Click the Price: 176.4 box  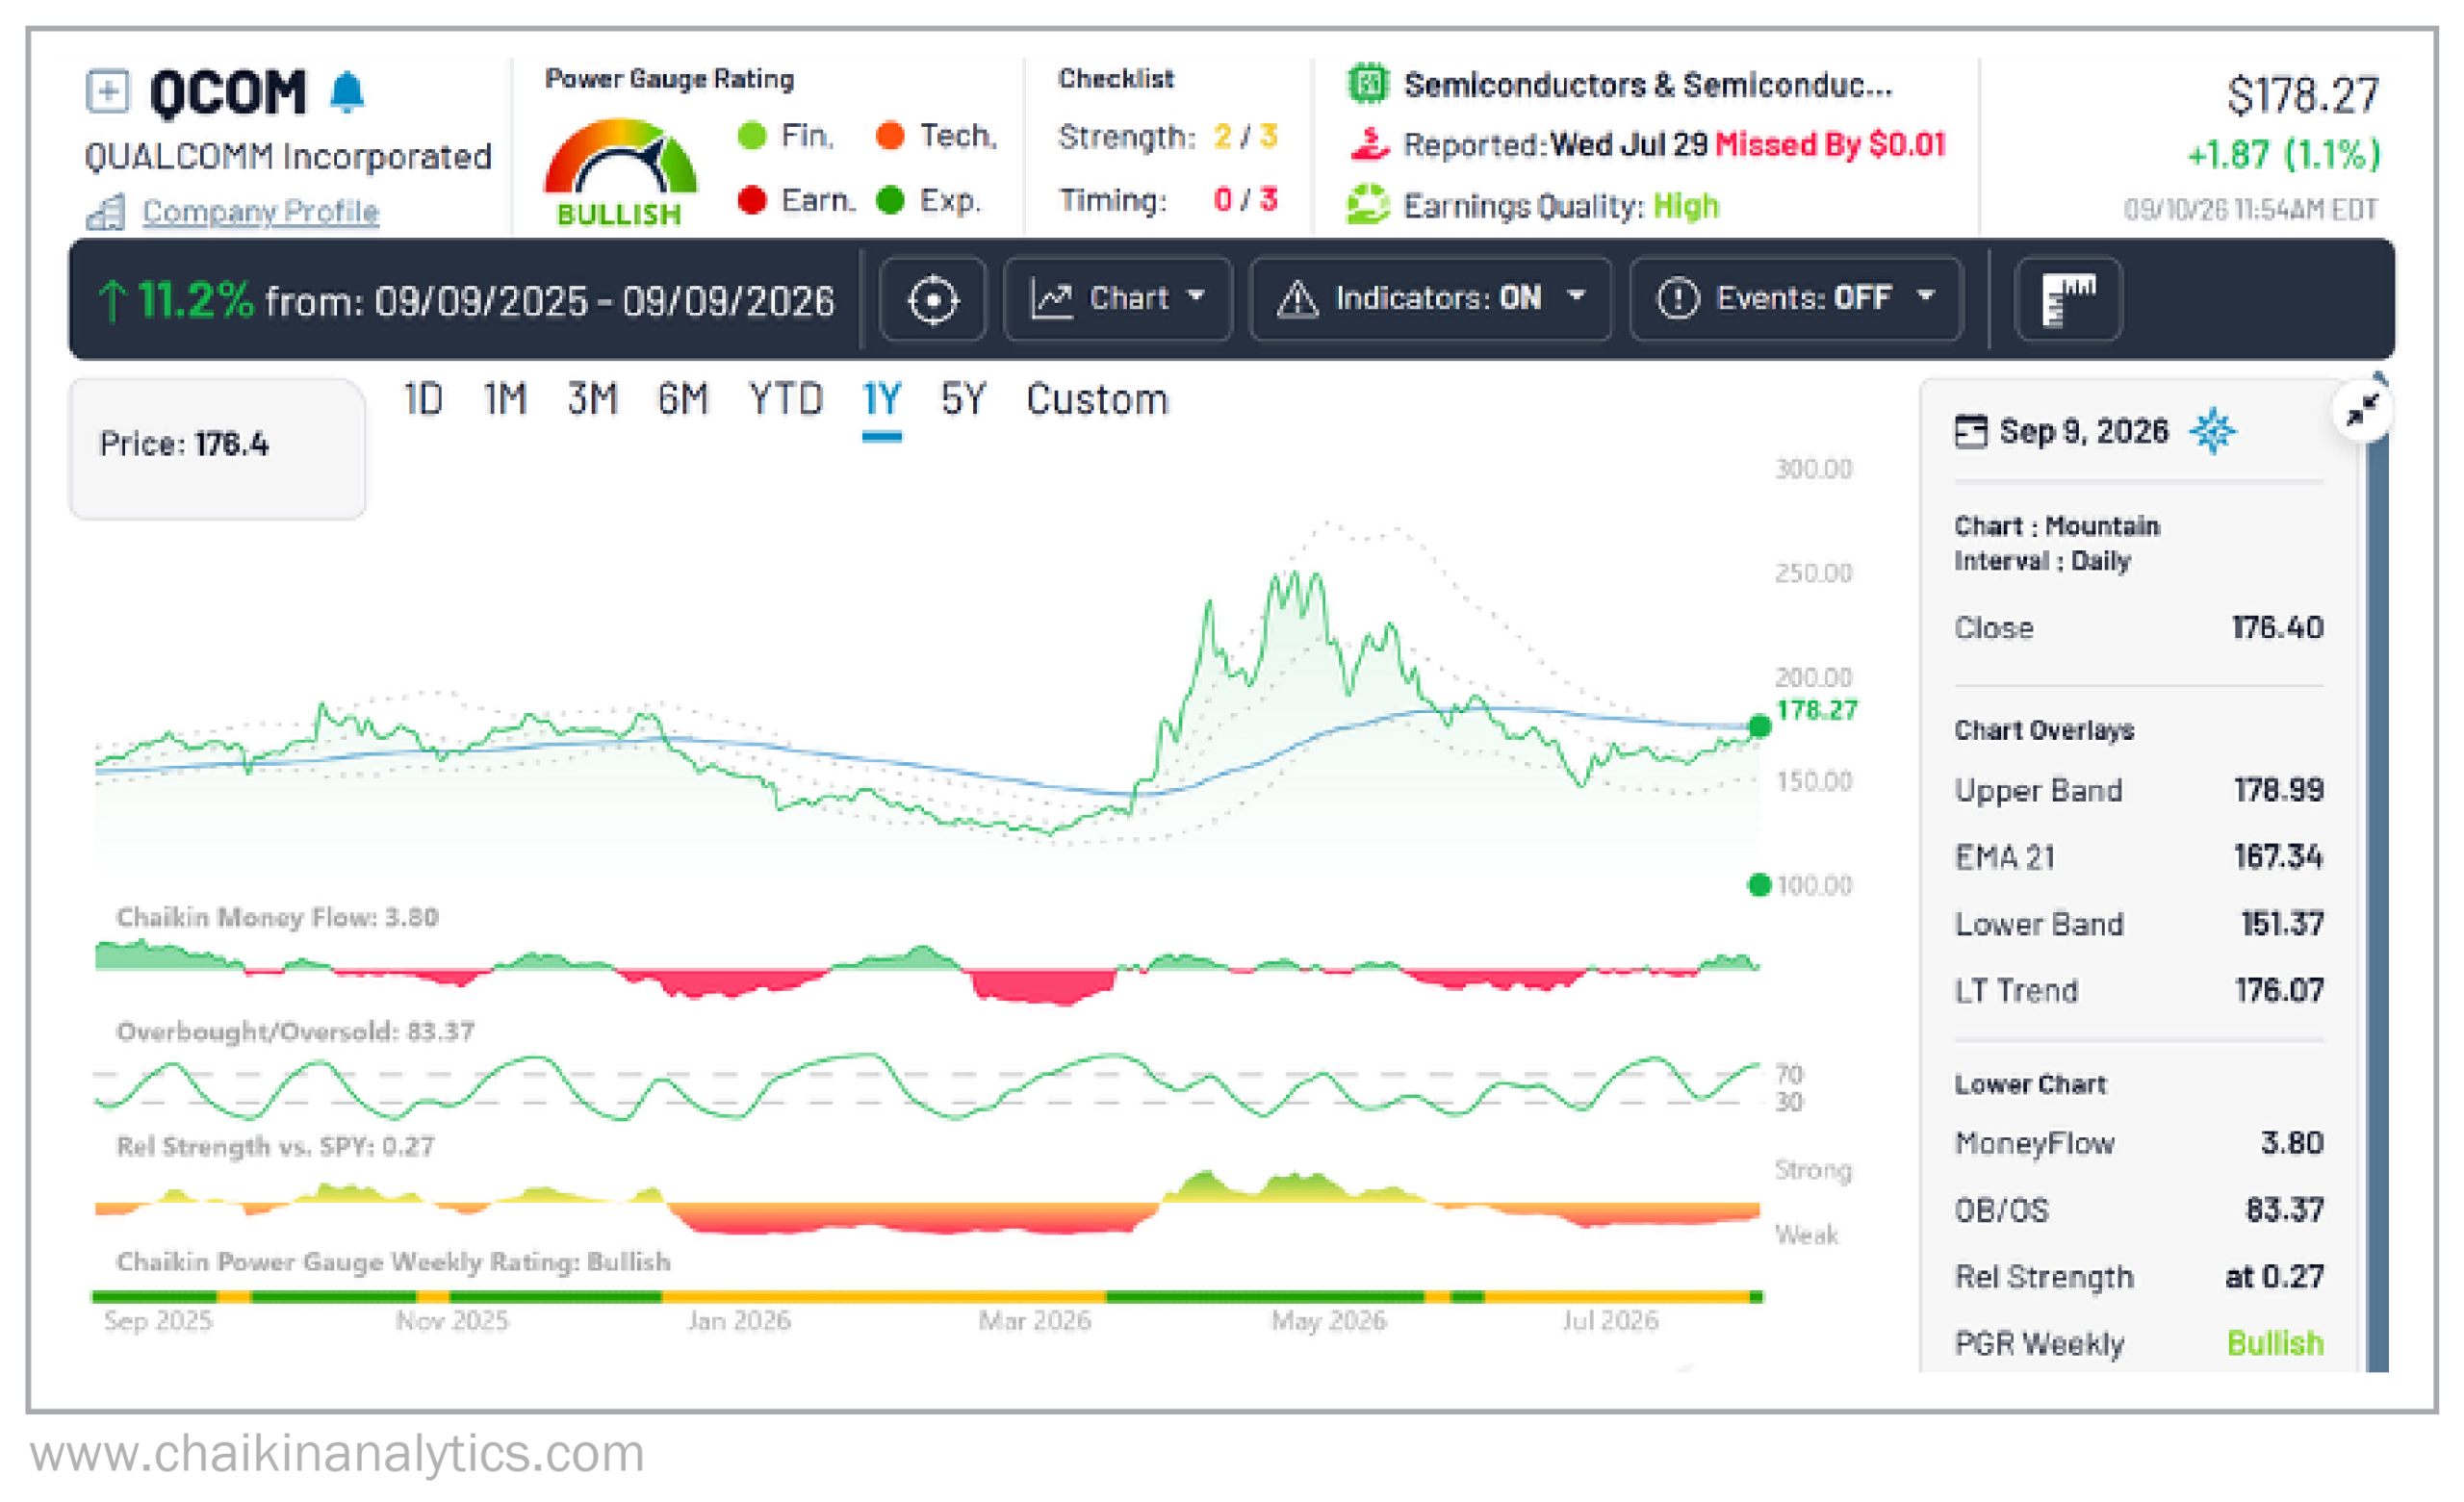point(217,448)
